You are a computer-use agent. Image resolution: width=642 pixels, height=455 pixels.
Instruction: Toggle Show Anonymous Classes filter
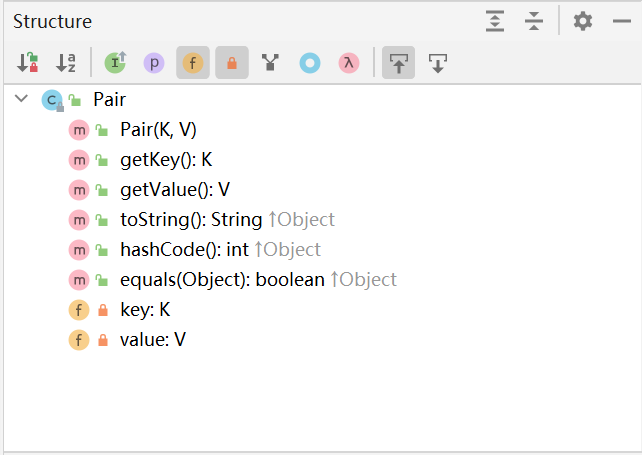tap(310, 63)
